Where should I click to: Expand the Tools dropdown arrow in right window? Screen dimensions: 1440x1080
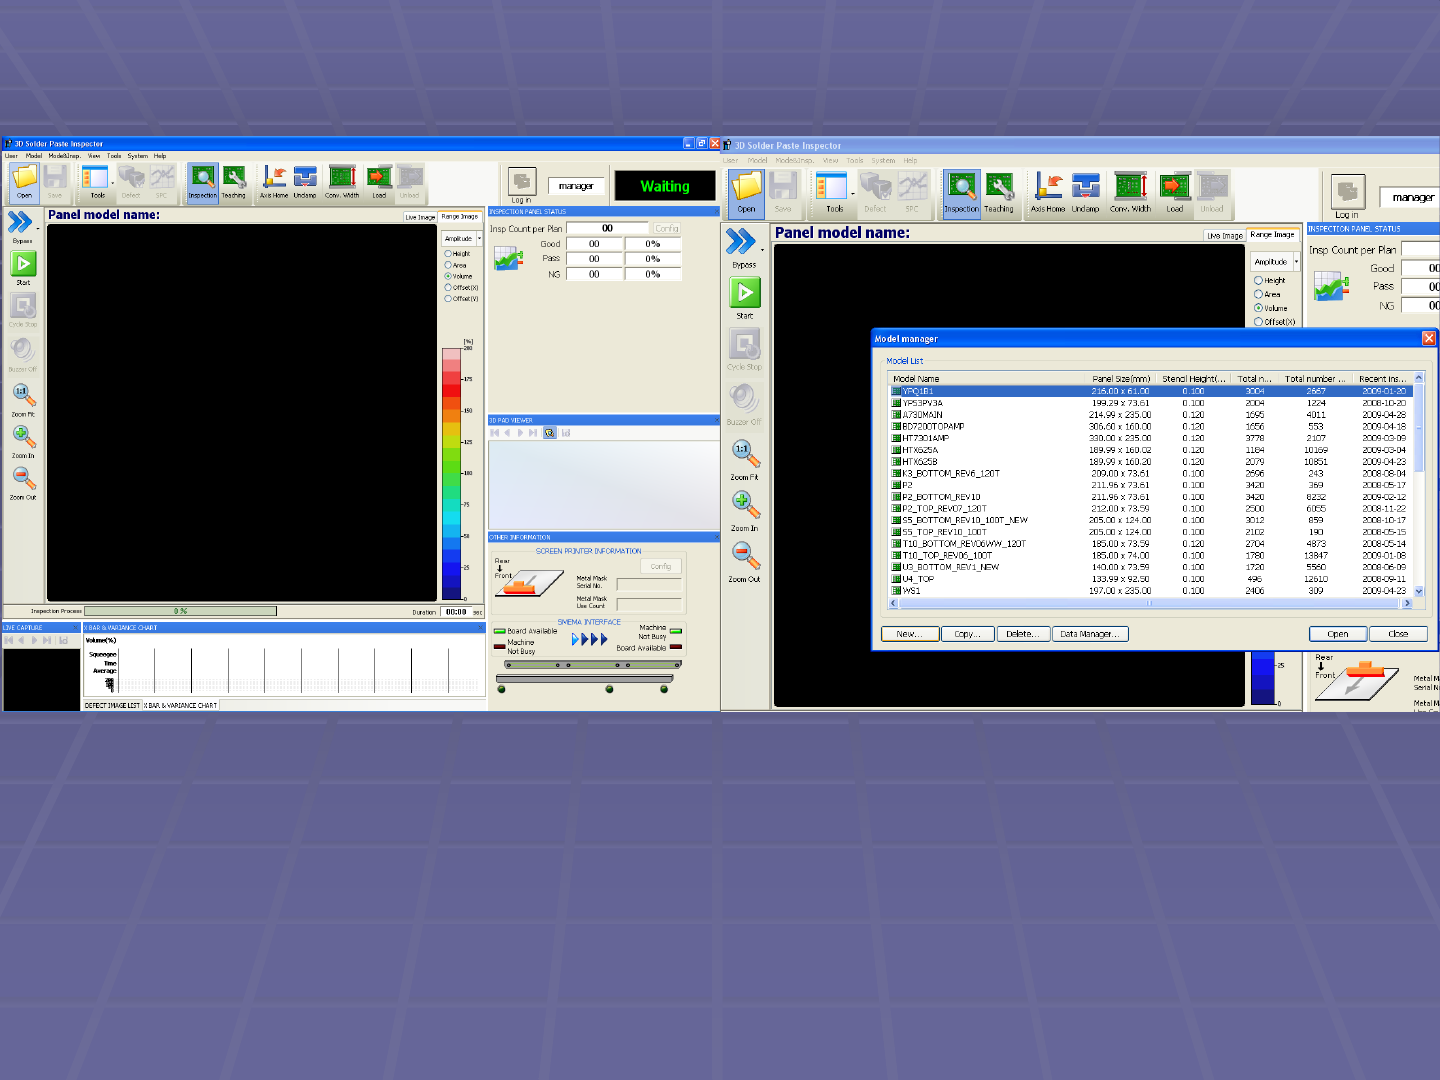[x=853, y=193]
